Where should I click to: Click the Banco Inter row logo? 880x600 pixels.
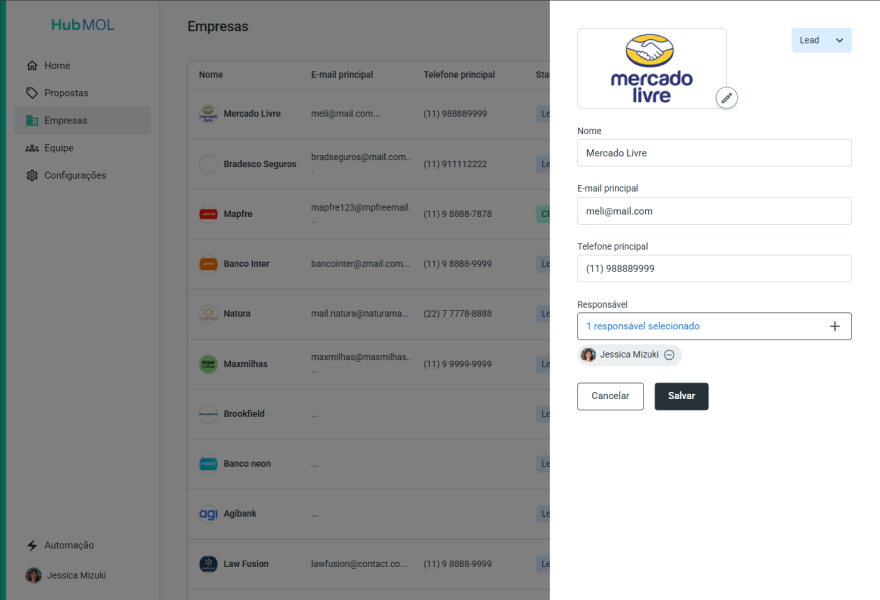click(x=208, y=264)
